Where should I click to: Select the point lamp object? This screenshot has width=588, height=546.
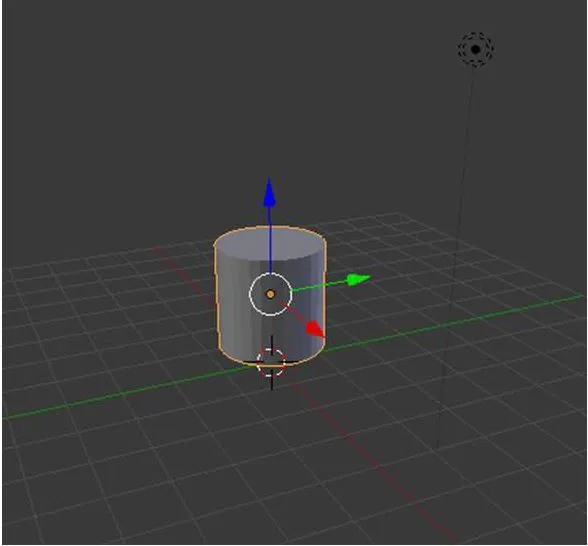click(x=476, y=49)
